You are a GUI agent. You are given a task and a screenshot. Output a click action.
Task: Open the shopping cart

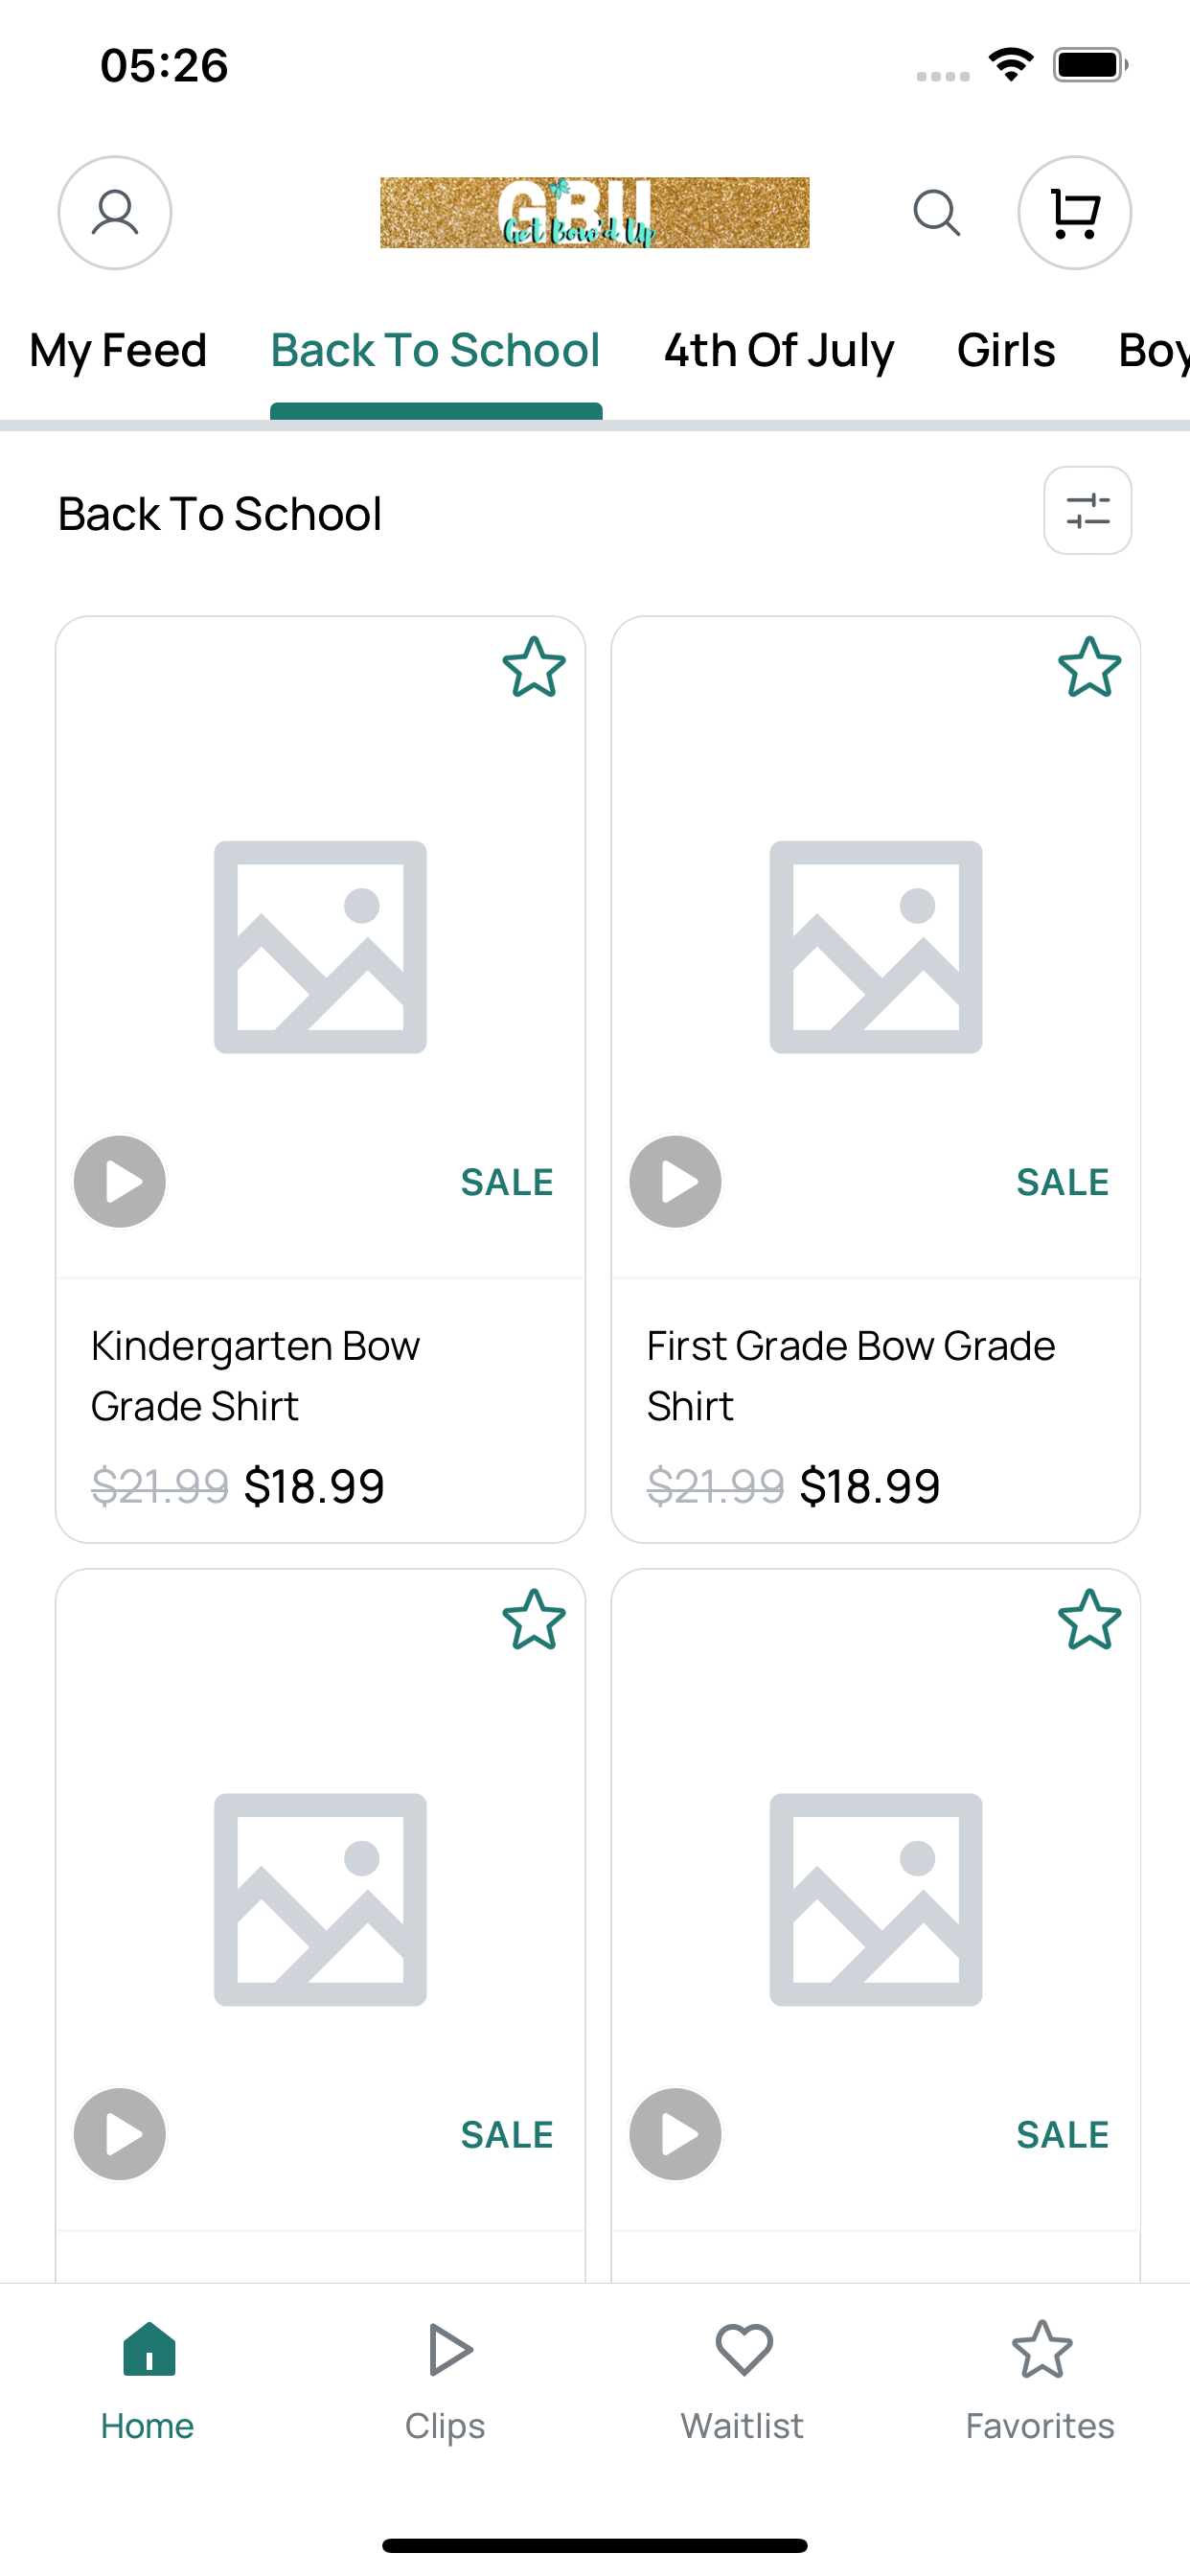pos(1075,213)
